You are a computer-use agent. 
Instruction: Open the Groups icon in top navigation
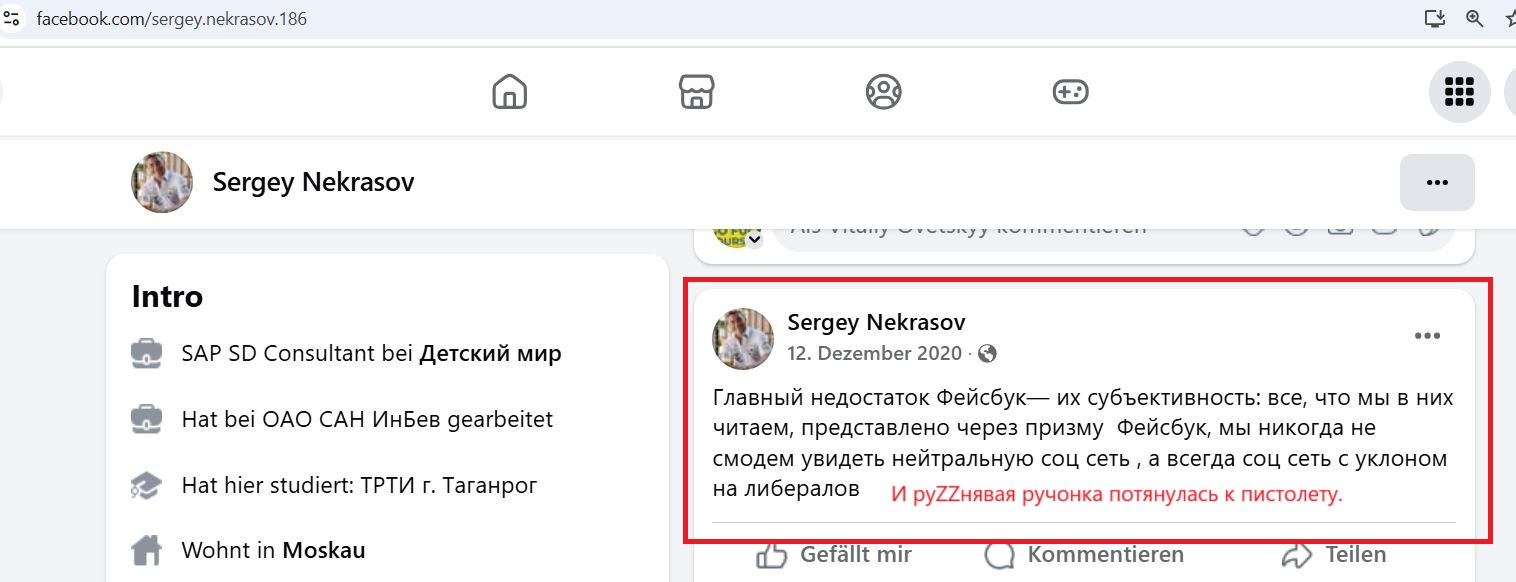(883, 92)
